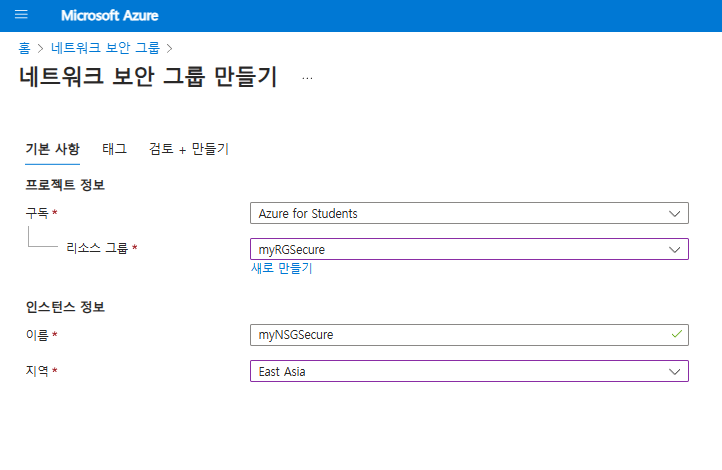Open the Azure for Students subscription dropdown
The height and width of the screenshot is (470, 722).
(460, 213)
